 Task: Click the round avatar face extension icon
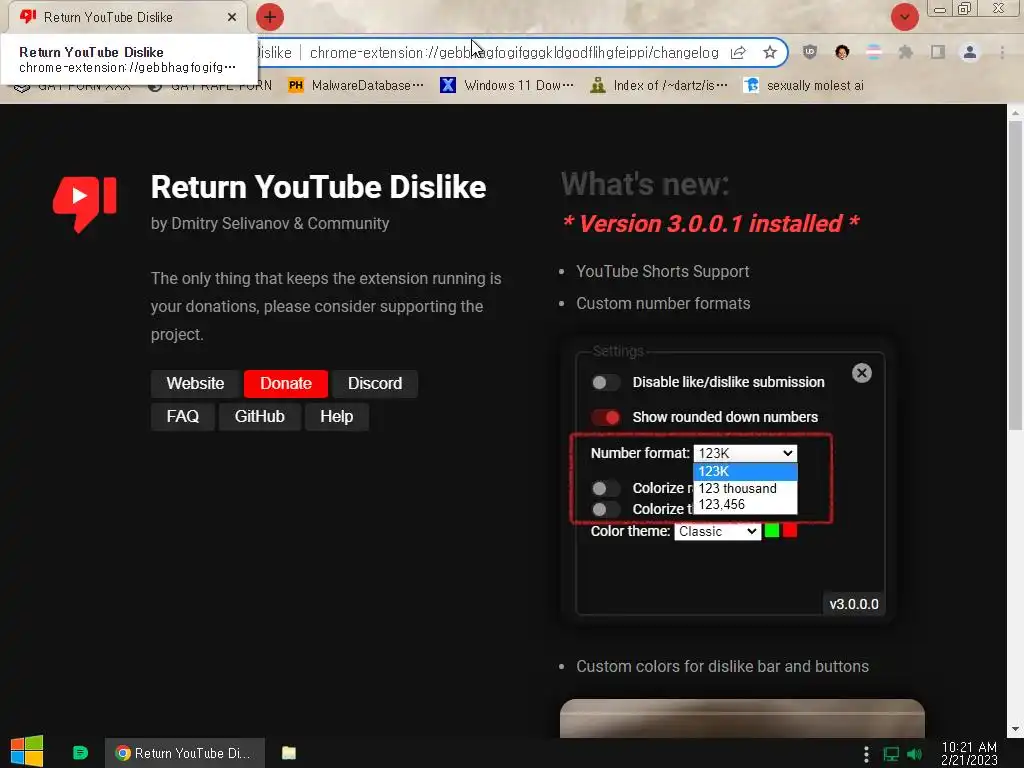point(842,52)
